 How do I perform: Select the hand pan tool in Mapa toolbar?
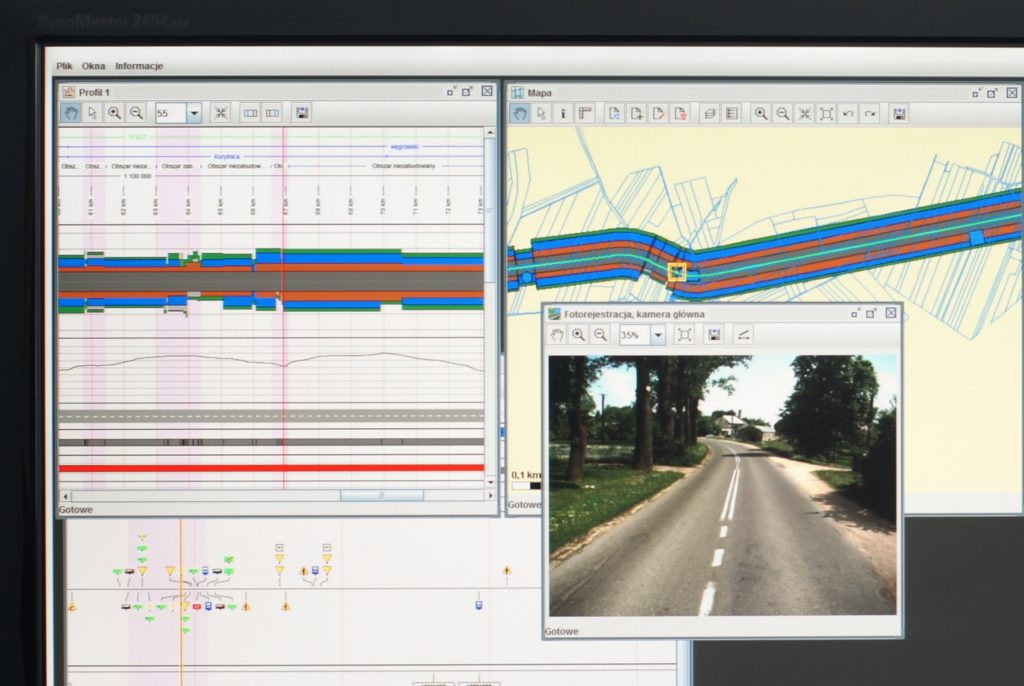pos(520,114)
